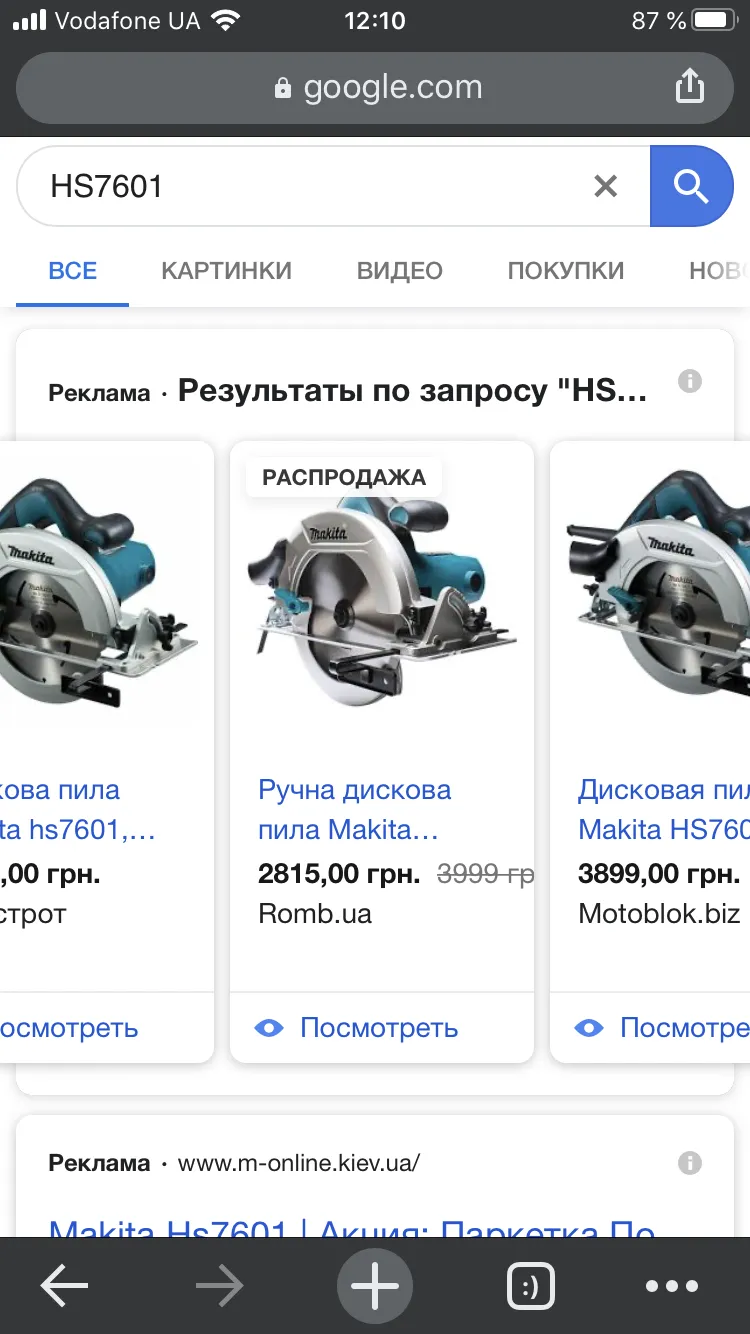Tap the blue magnifier search button
Viewport: 750px width, 1334px height.
692,186
